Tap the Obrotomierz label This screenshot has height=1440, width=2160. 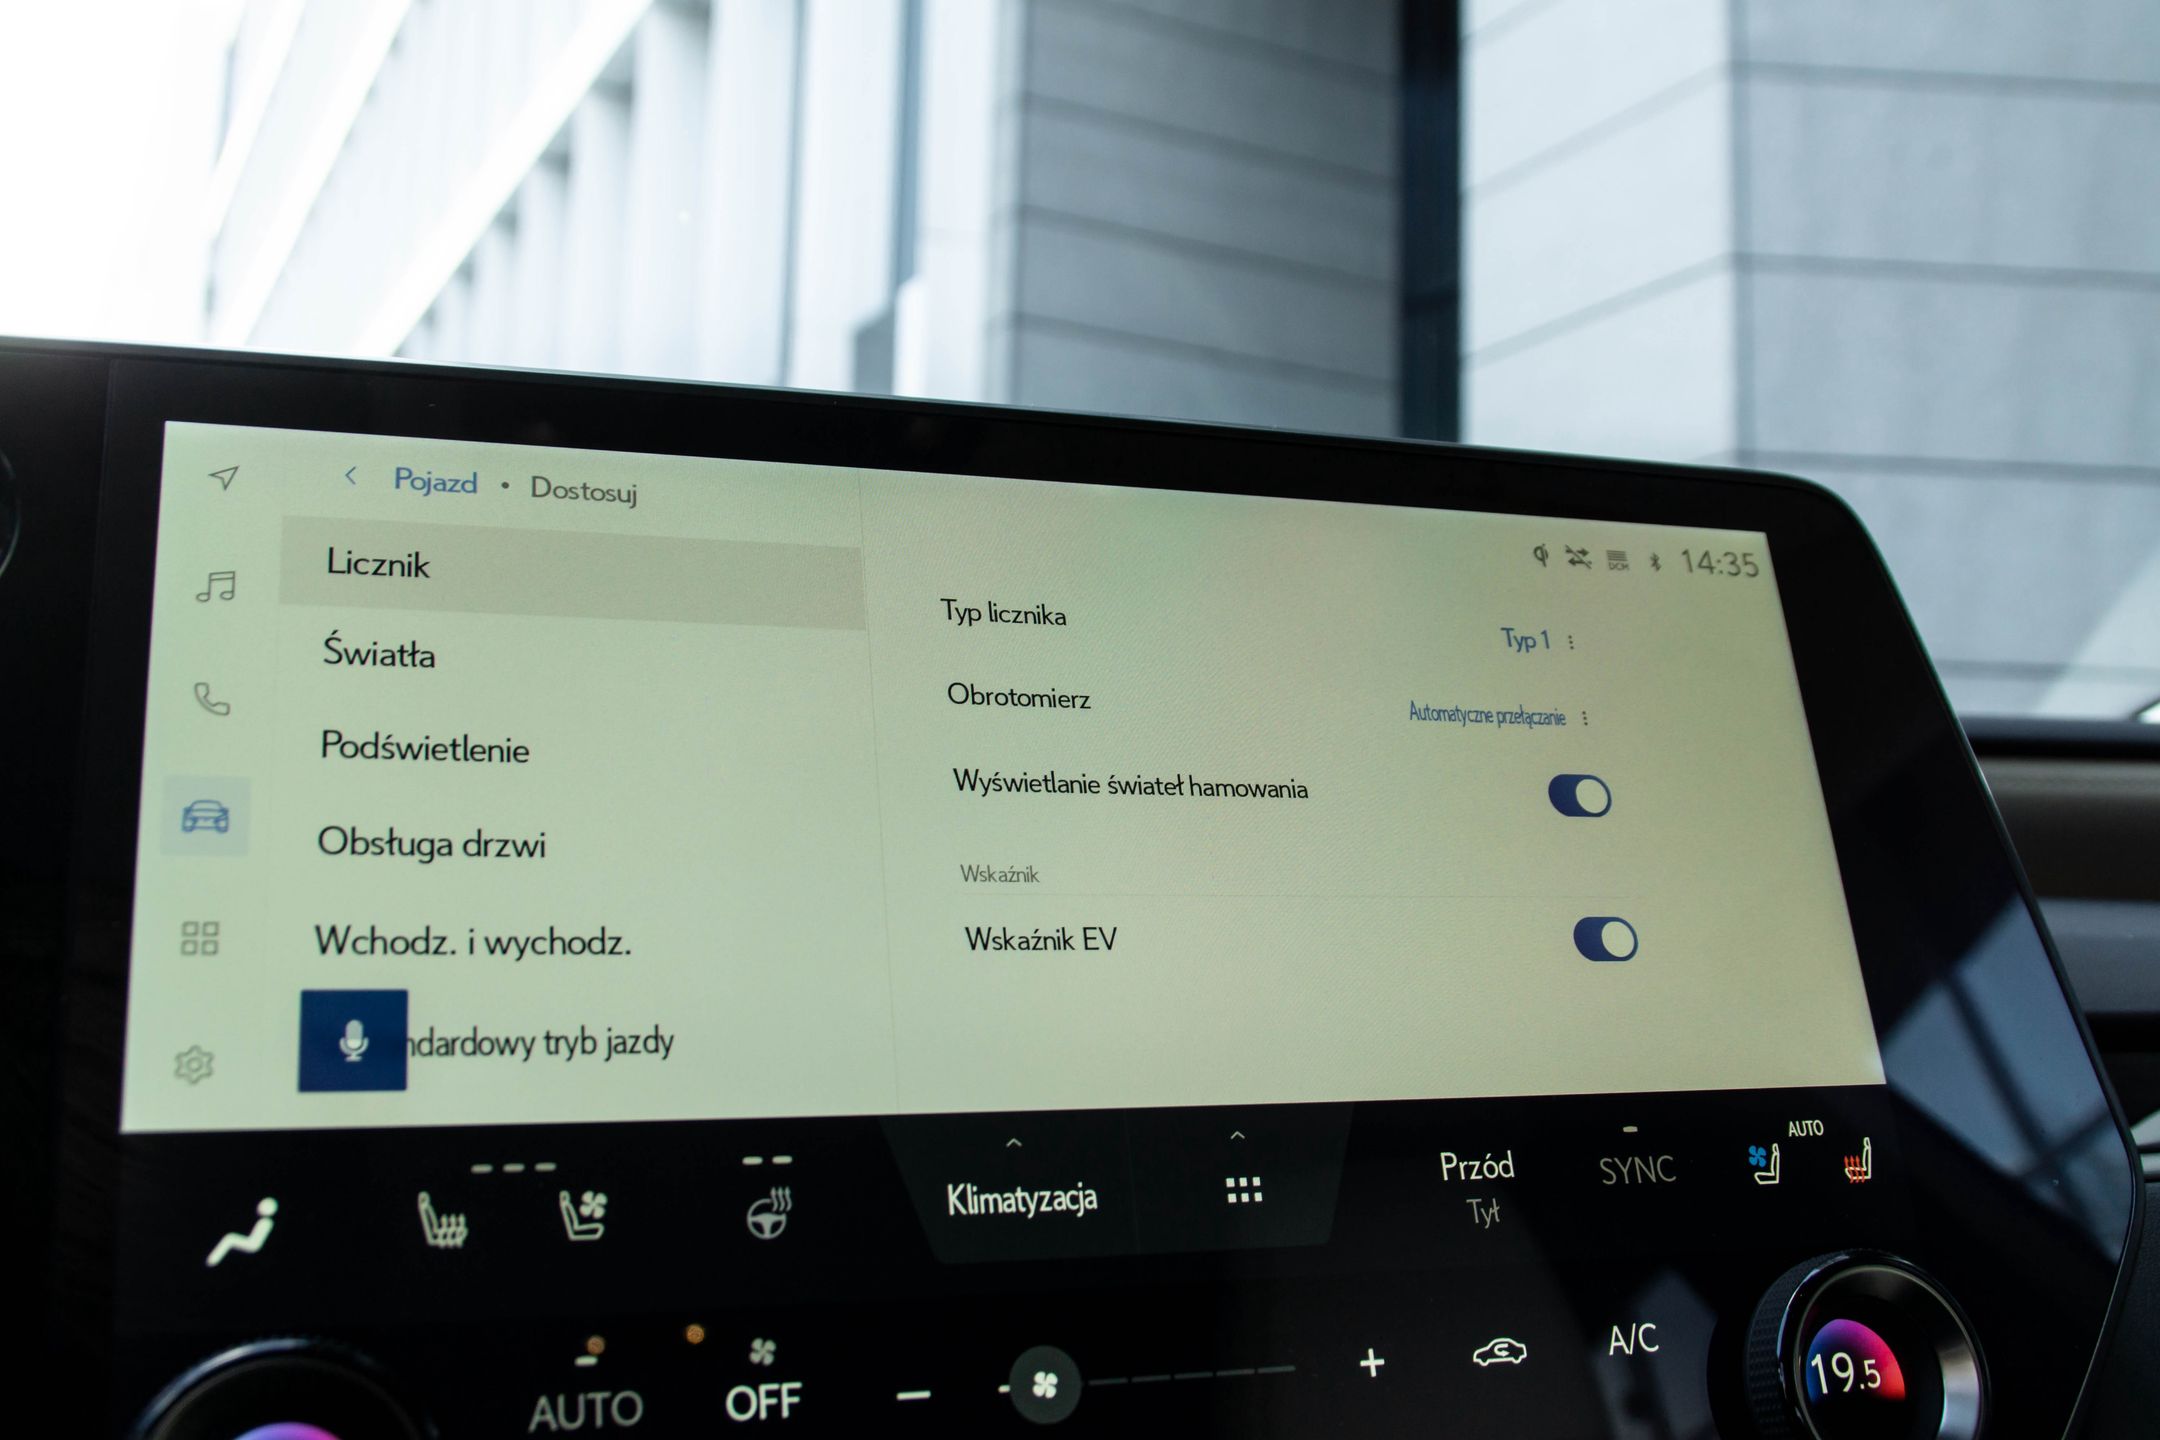click(1018, 696)
